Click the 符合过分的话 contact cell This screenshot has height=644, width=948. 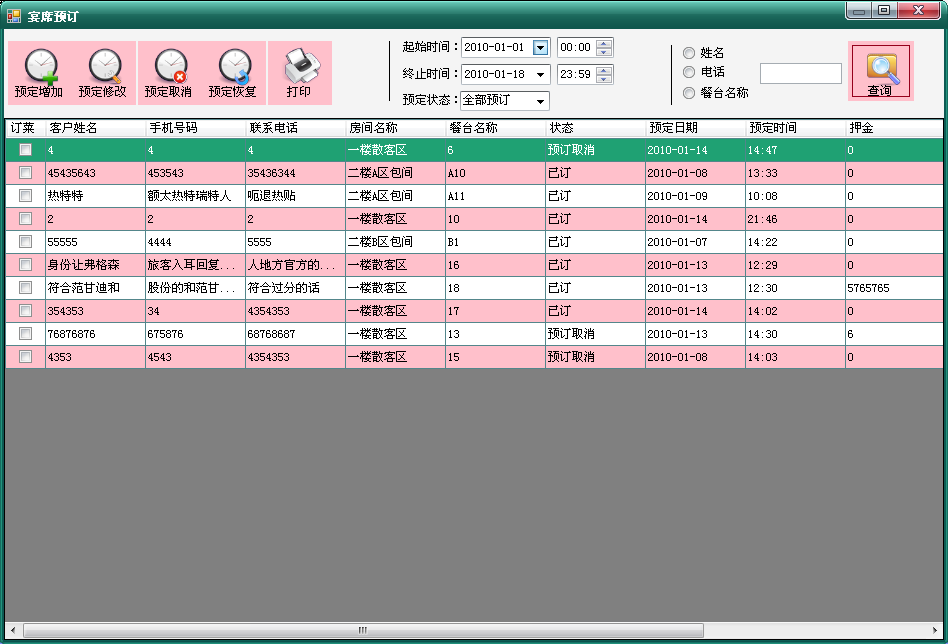296,288
